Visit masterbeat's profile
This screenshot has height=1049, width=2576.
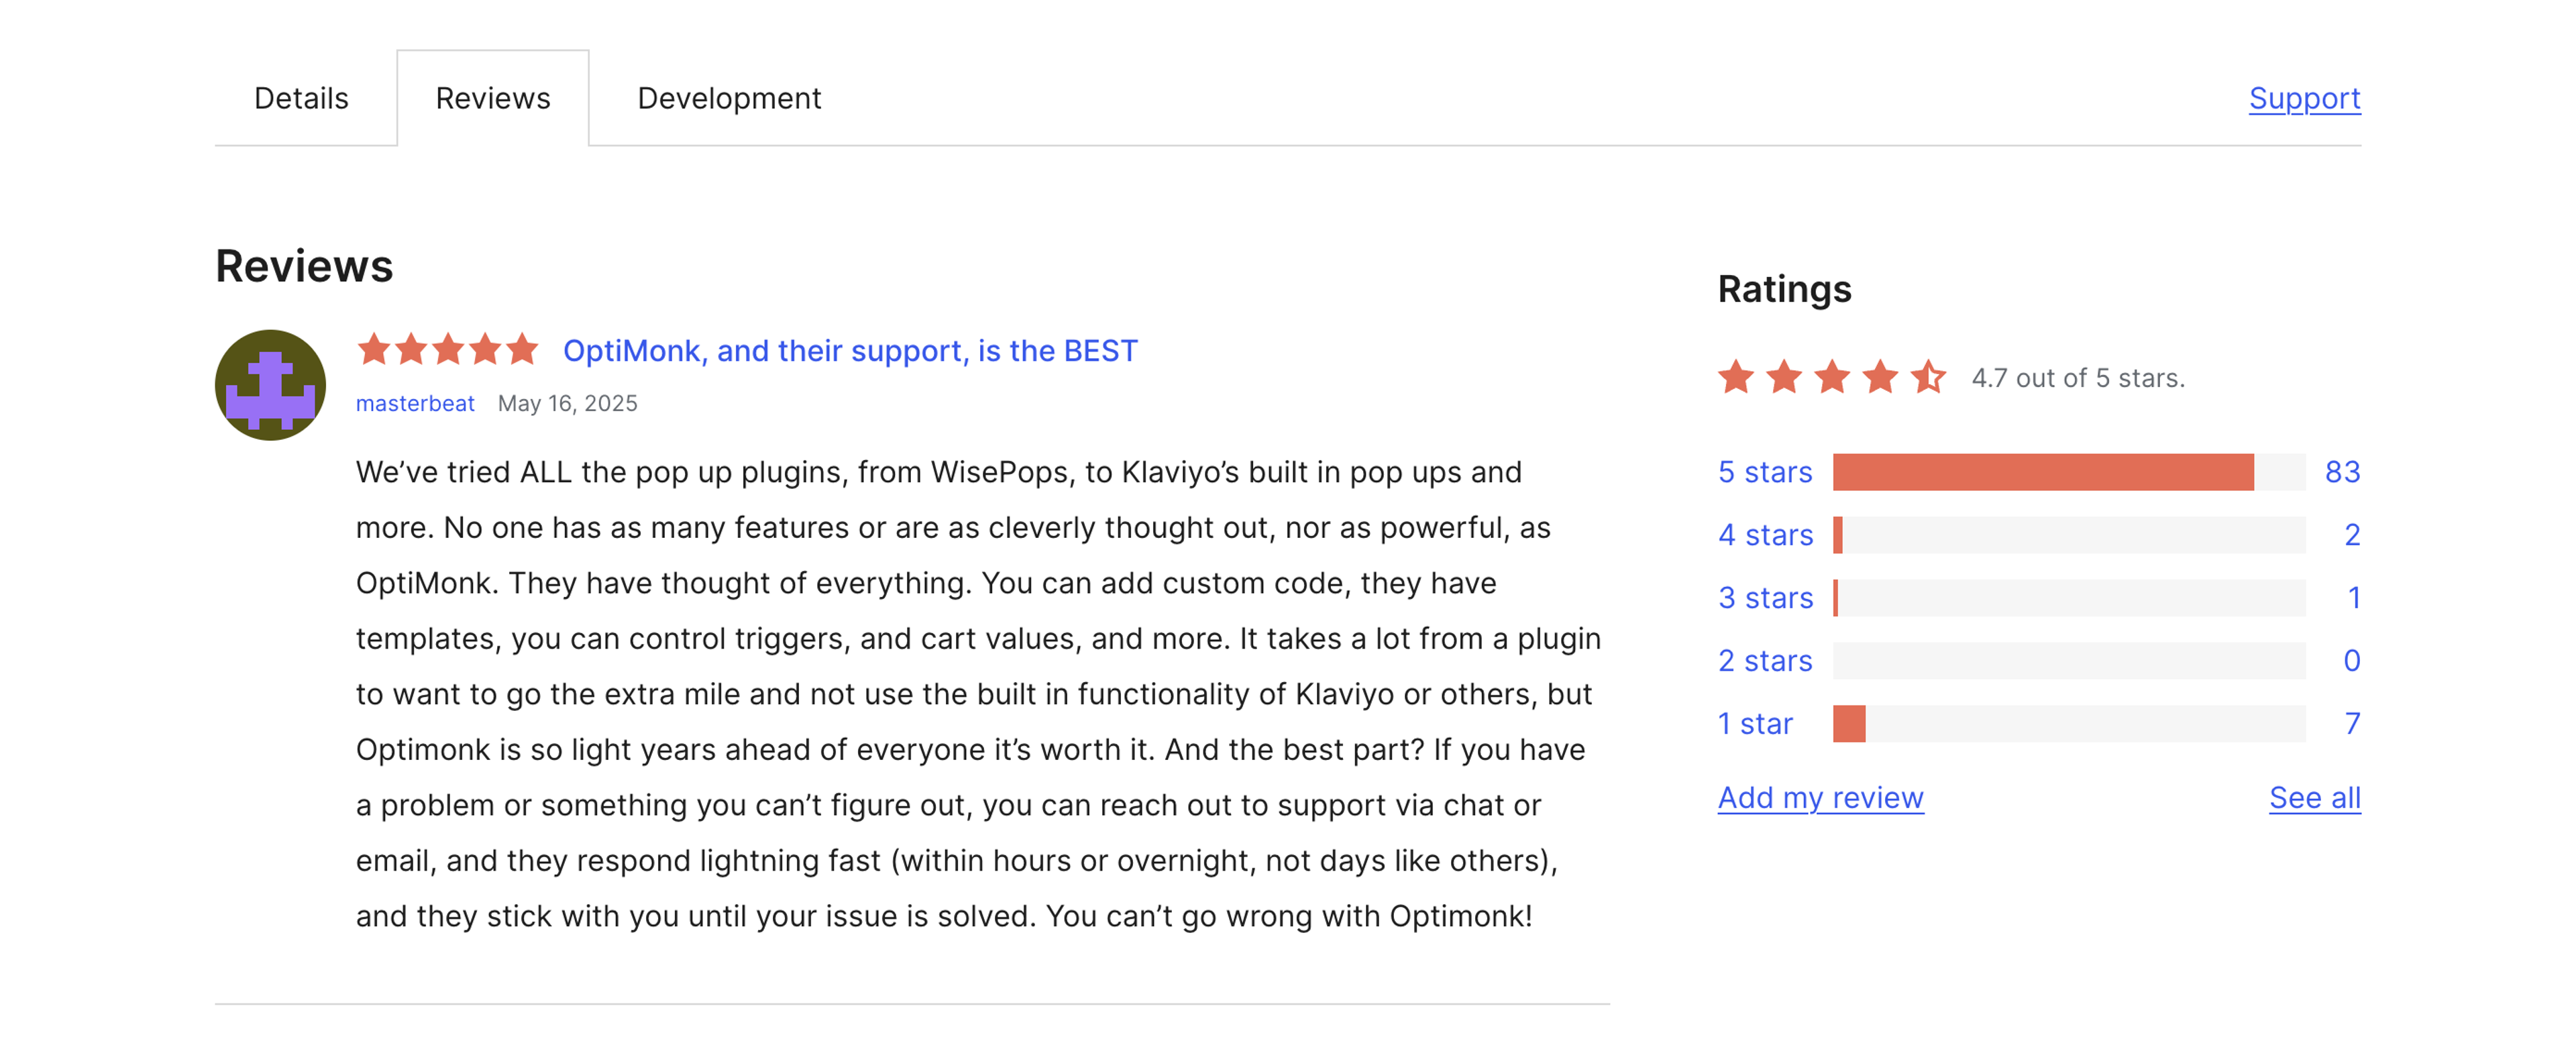pos(414,404)
